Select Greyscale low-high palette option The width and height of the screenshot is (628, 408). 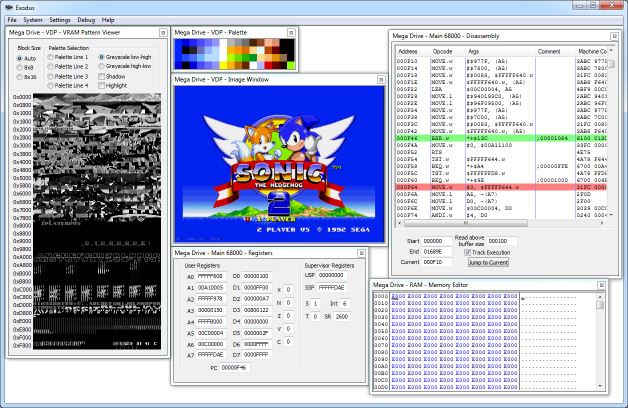point(125,57)
